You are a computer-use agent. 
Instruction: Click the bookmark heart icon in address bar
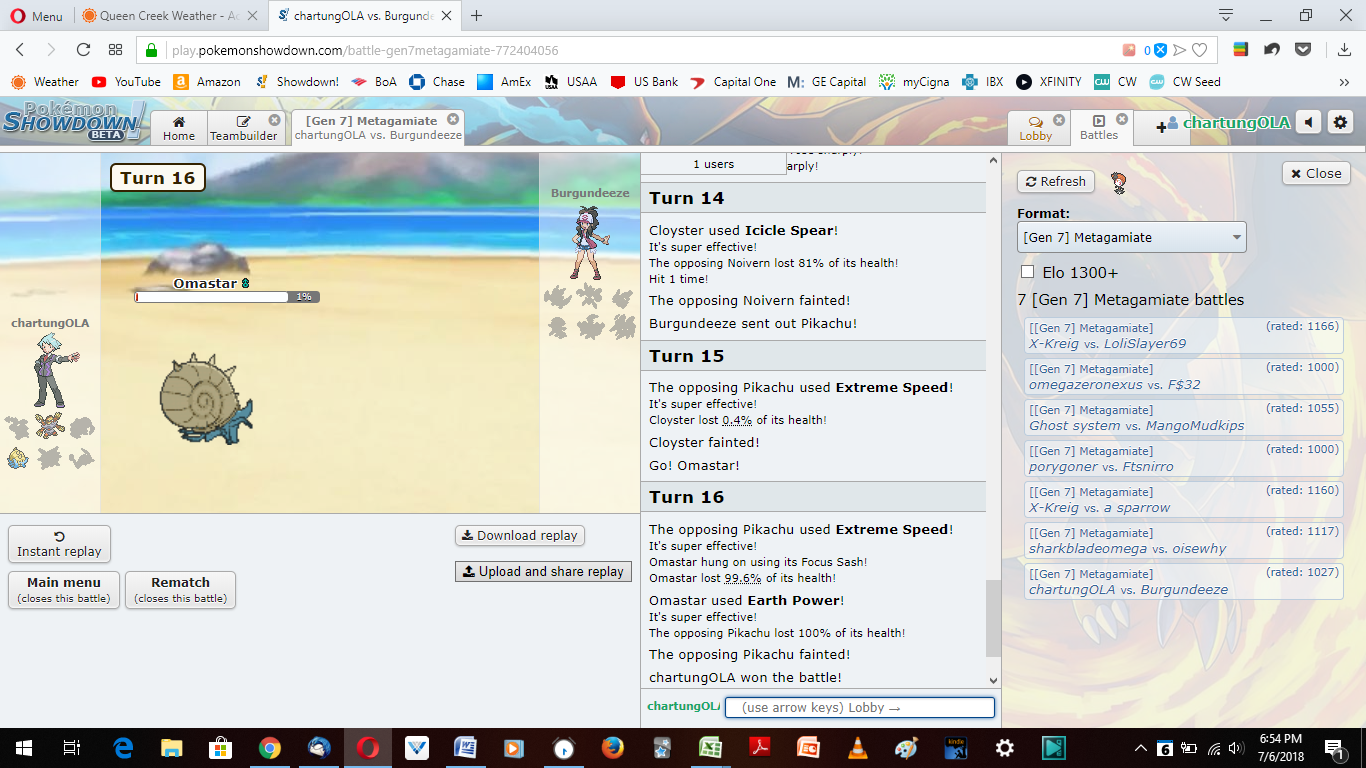(x=1199, y=50)
